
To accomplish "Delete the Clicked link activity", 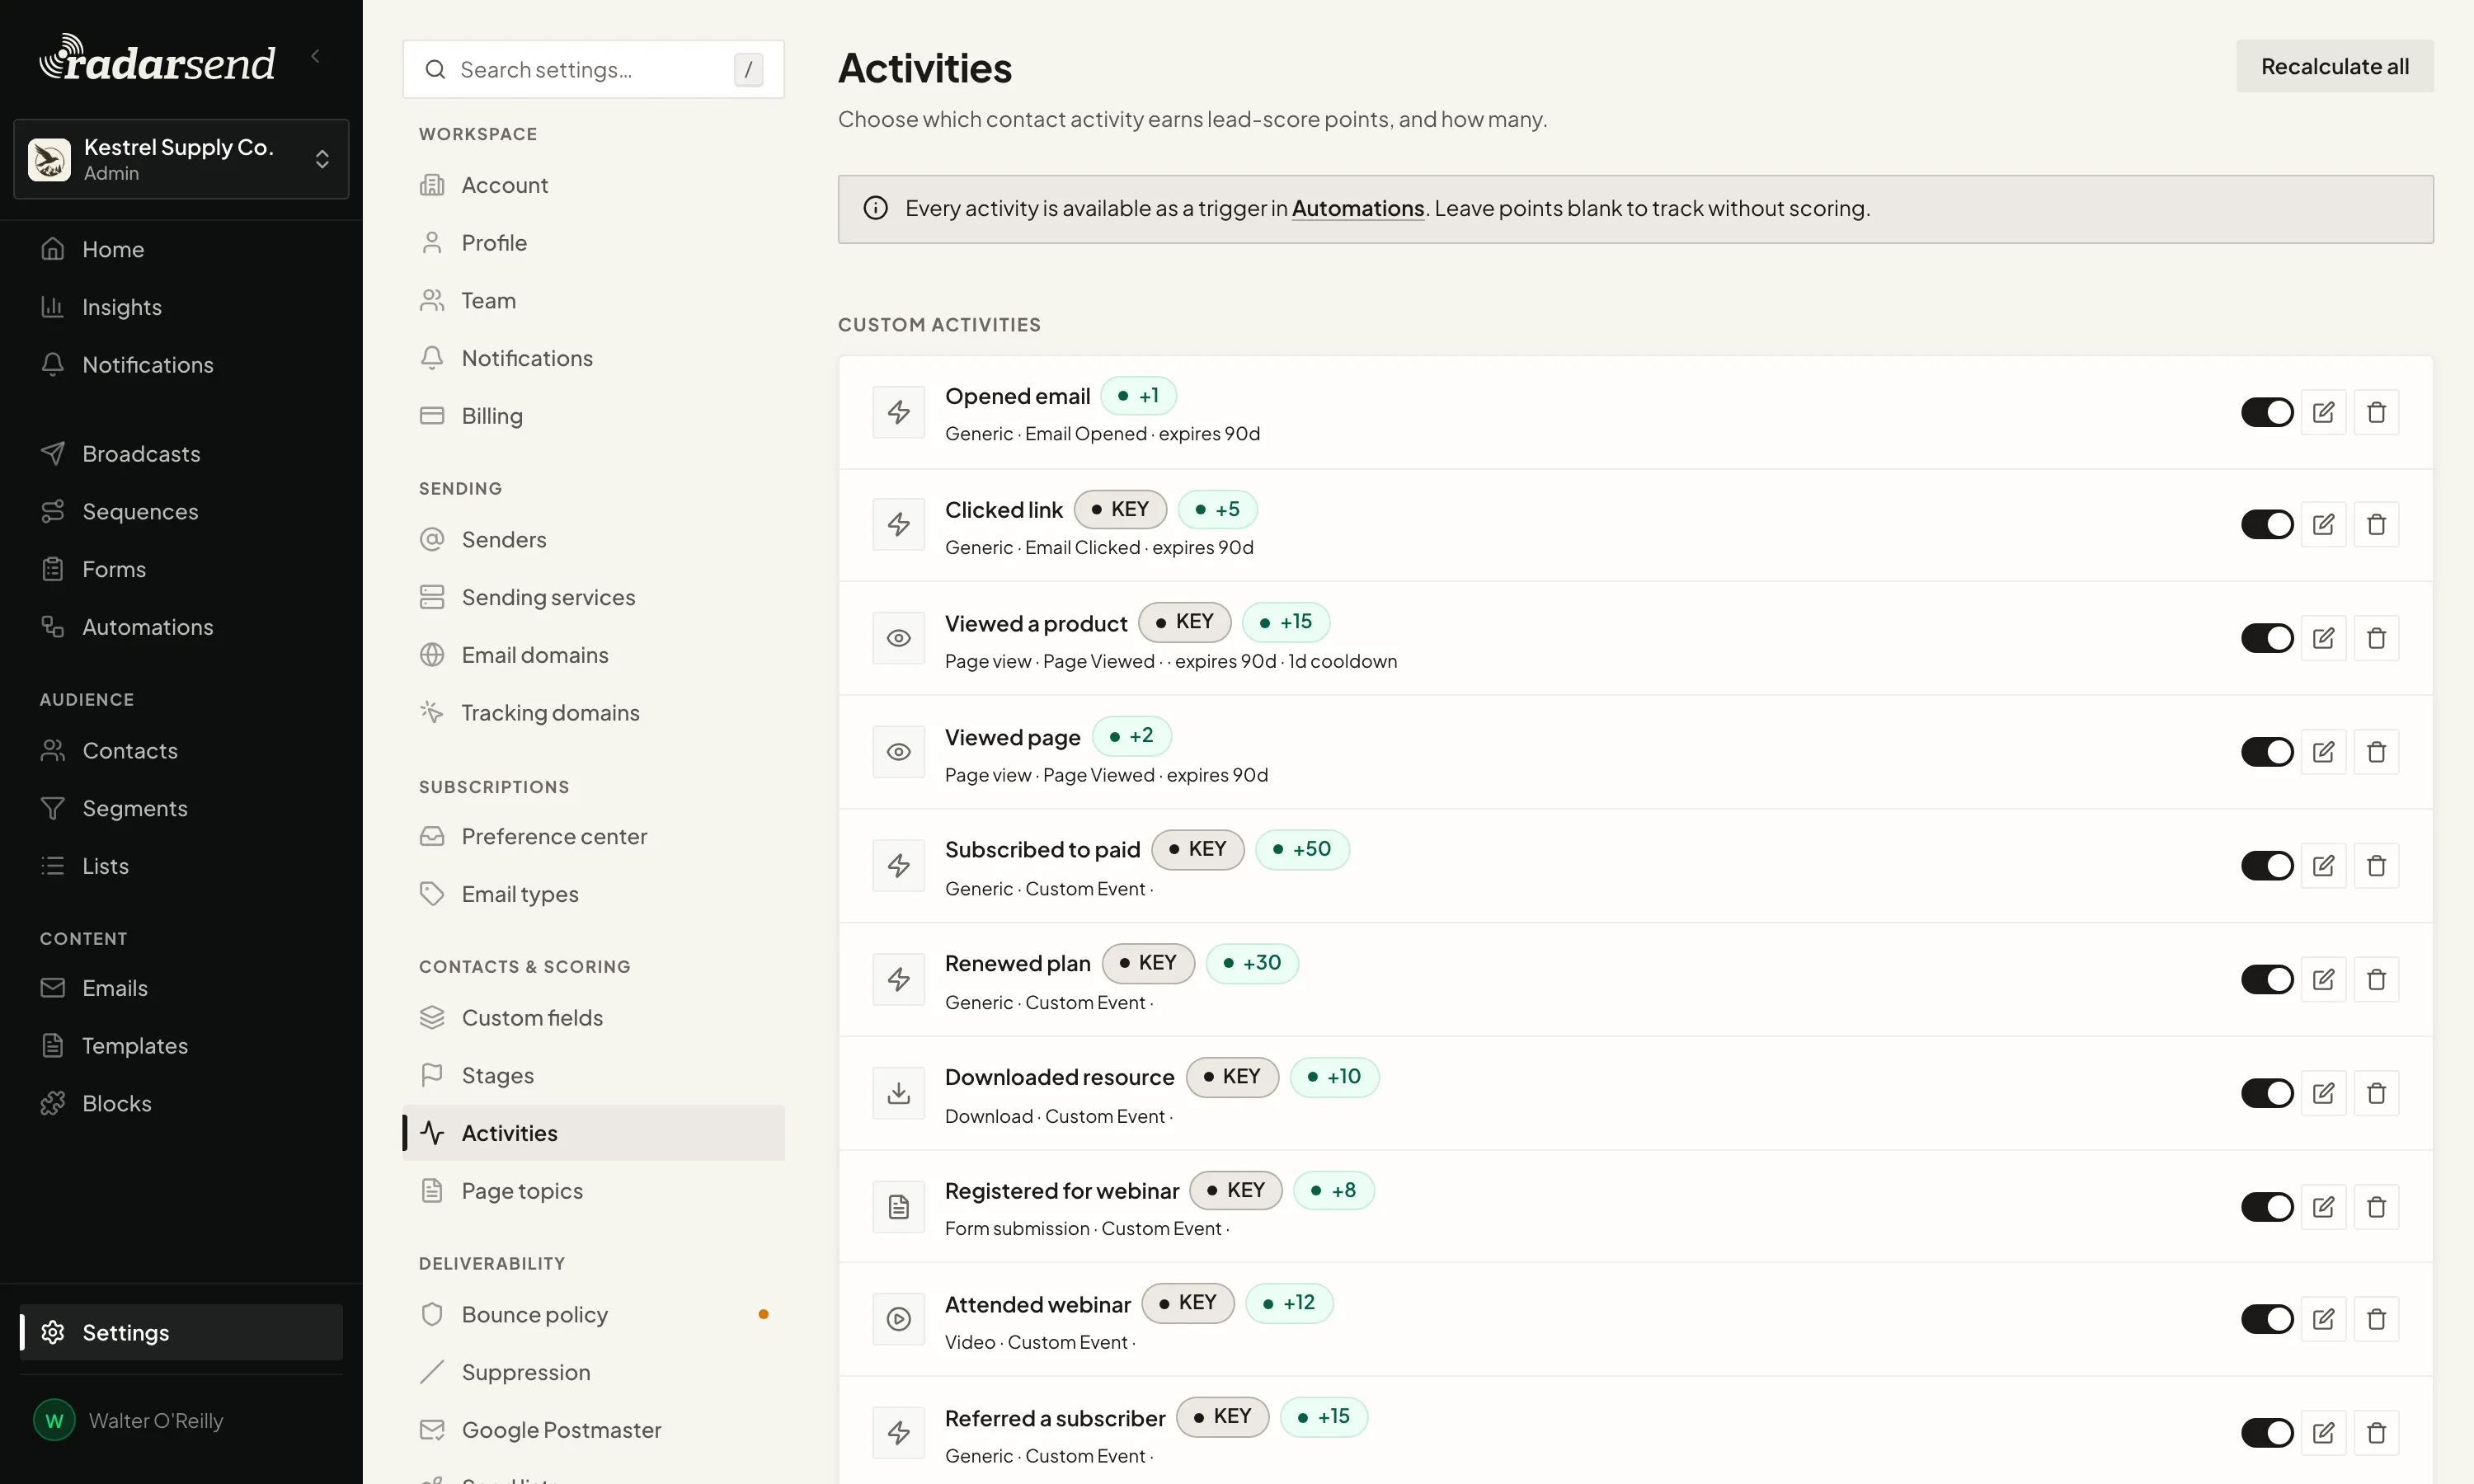I will point(2376,525).
